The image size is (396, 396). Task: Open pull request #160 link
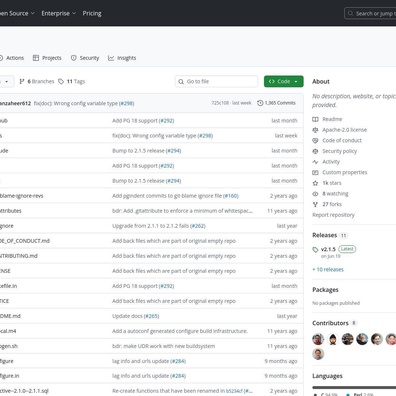tap(231, 196)
